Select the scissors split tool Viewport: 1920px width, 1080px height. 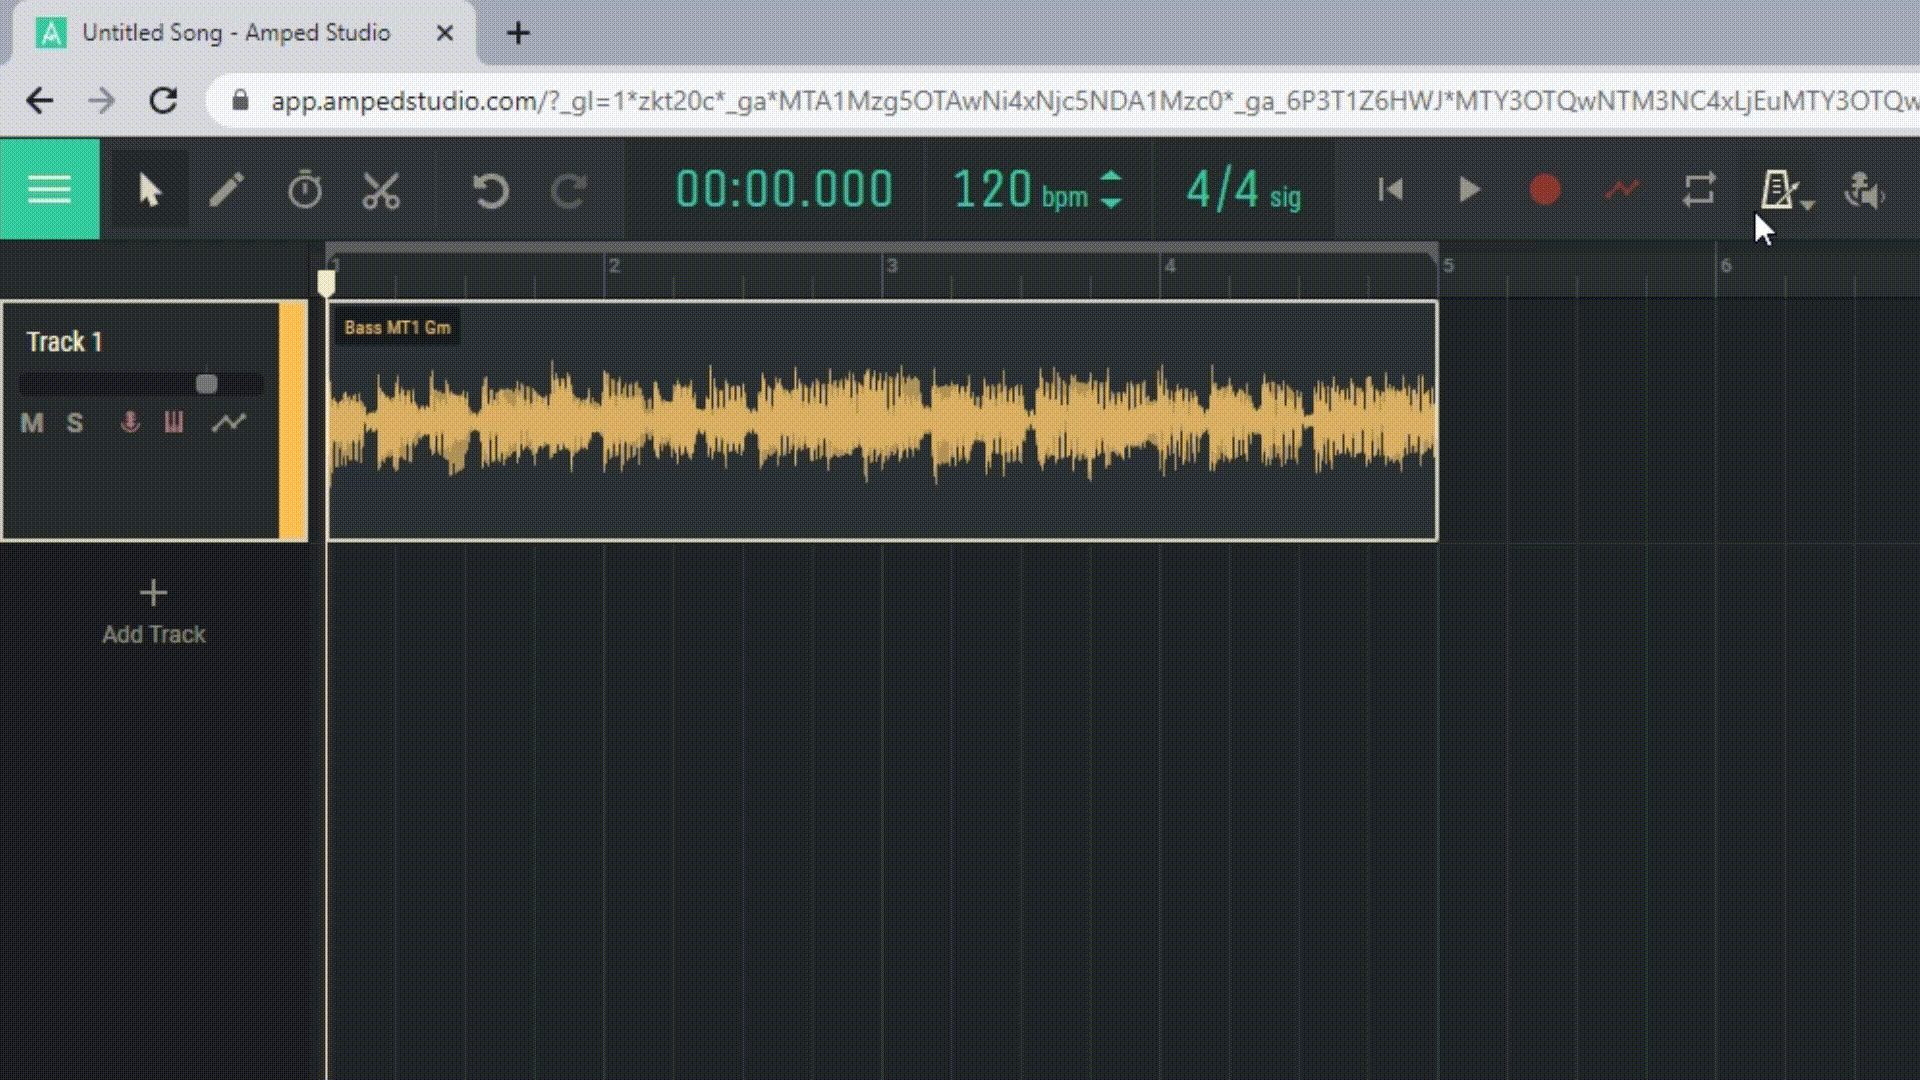point(381,190)
